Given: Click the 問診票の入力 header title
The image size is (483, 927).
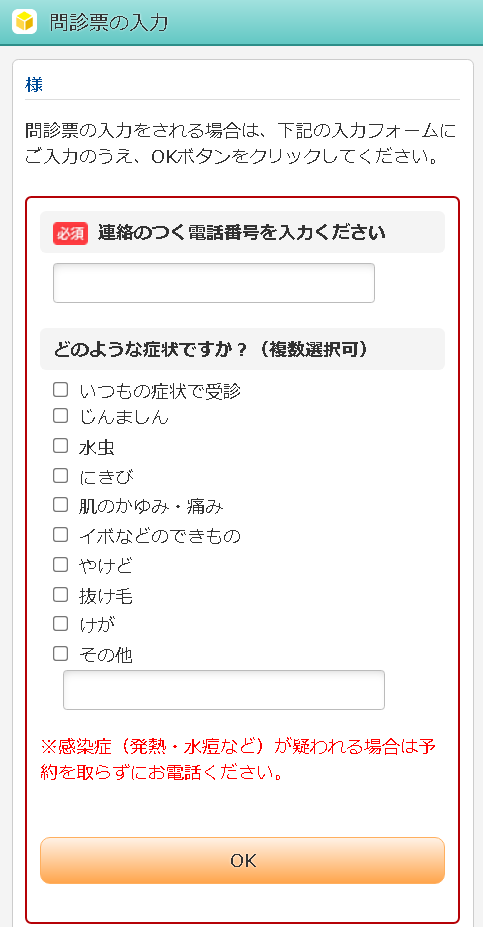Looking at the screenshot, I should (x=109, y=22).
